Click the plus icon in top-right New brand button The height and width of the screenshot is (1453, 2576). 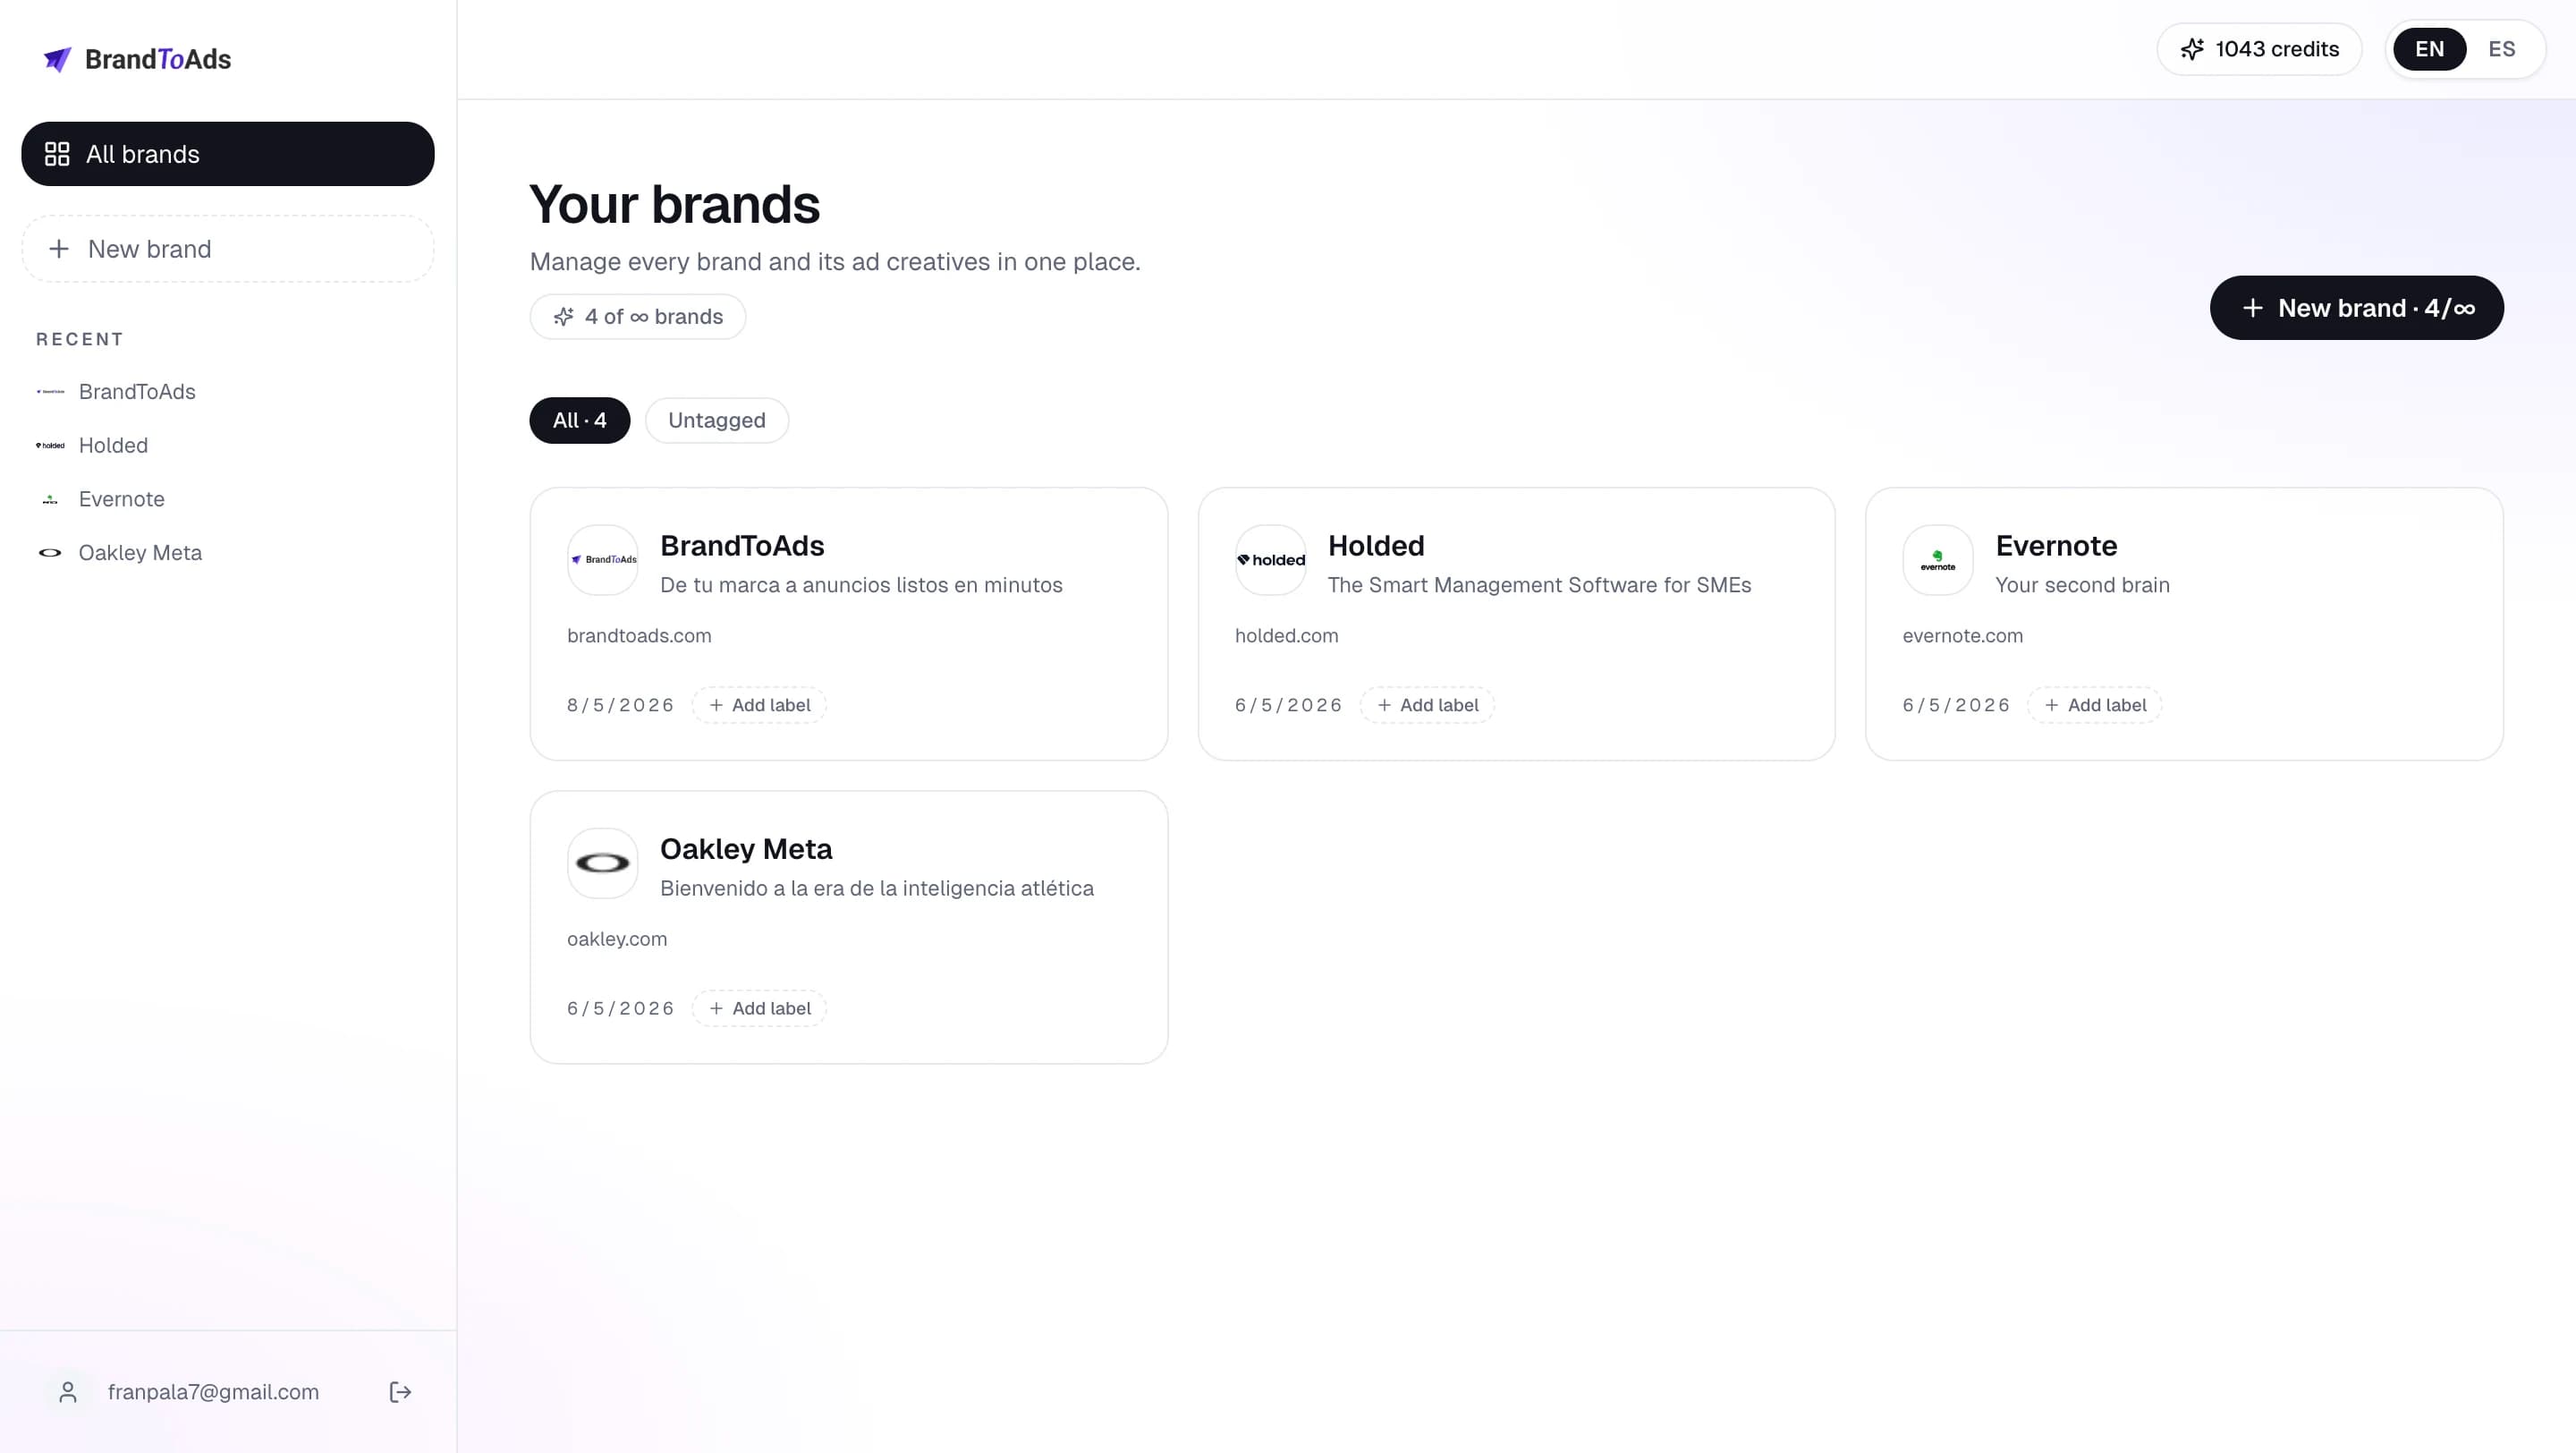[2252, 308]
